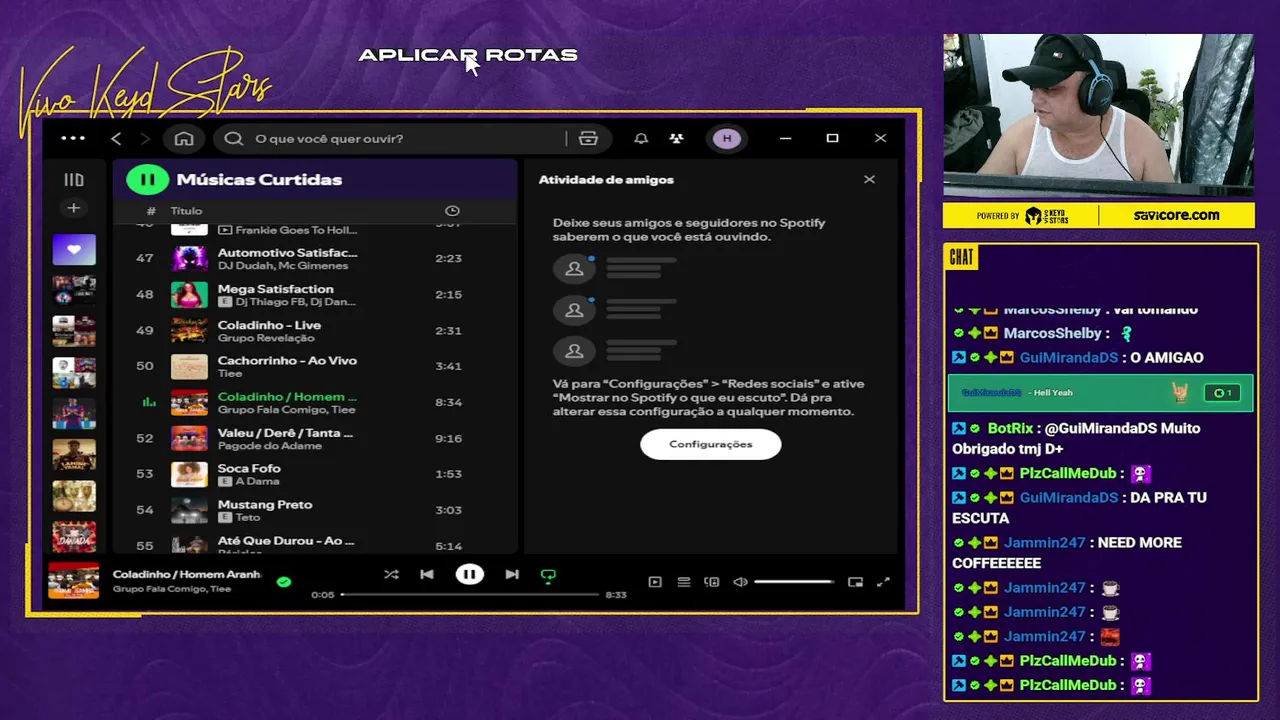Click the APLICAR ROTAS title text

pyautogui.click(x=468, y=55)
